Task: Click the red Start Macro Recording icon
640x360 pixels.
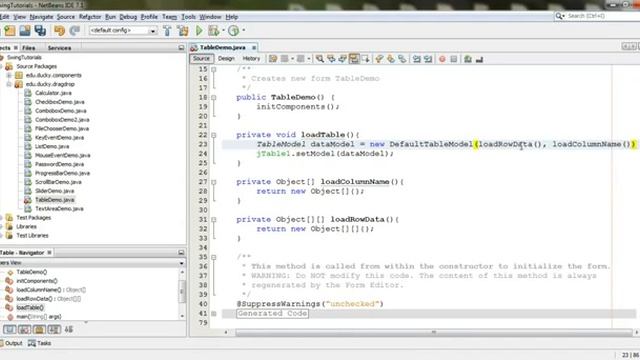Action: pos(442,59)
